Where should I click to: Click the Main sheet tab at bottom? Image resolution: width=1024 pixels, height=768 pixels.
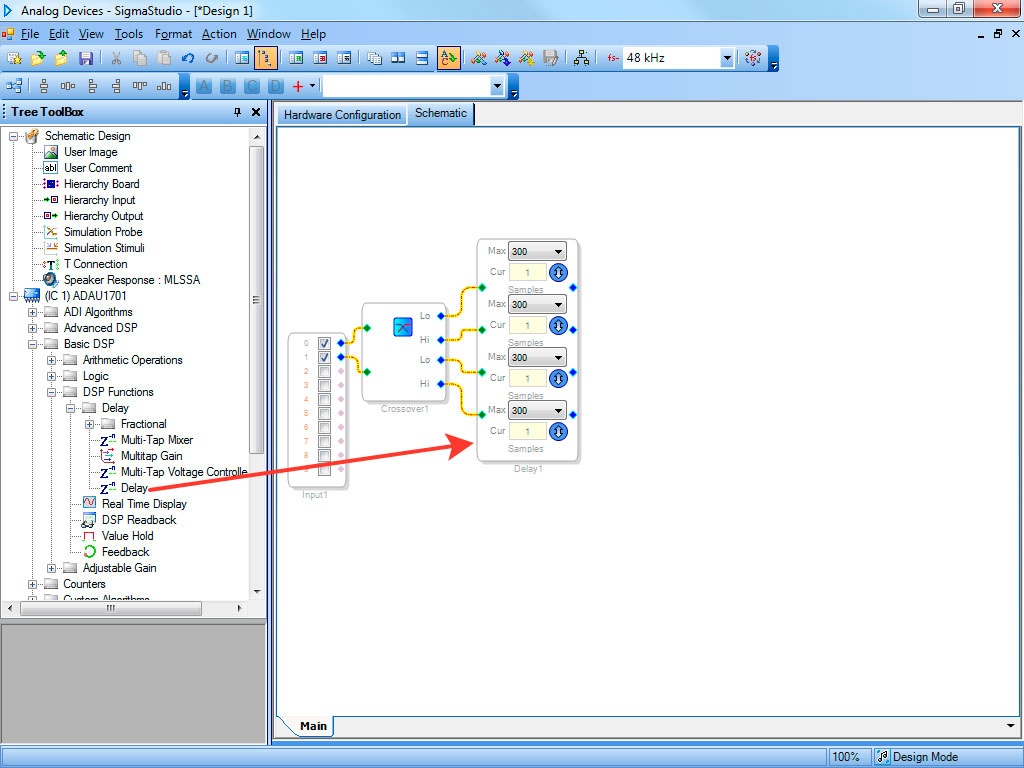(x=313, y=726)
